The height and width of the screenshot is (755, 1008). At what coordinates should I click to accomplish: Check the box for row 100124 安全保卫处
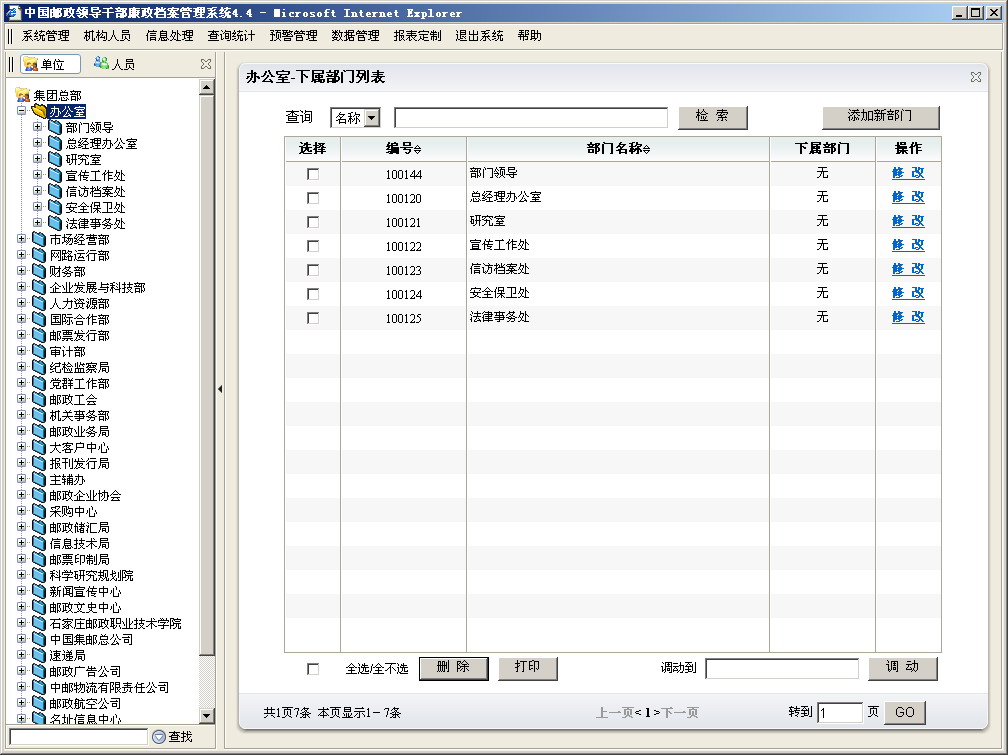pos(313,294)
